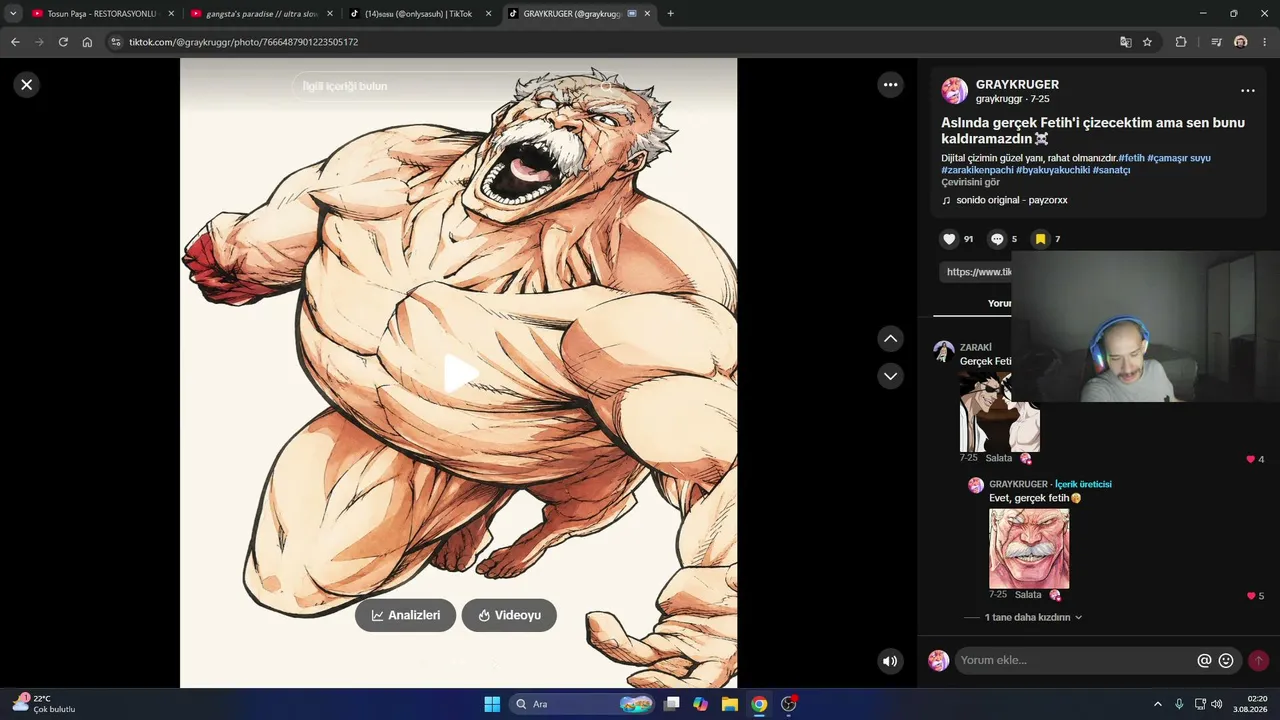Open the Chrome extensions puzzle icon
This screenshot has width=1280, height=720.
[1181, 42]
